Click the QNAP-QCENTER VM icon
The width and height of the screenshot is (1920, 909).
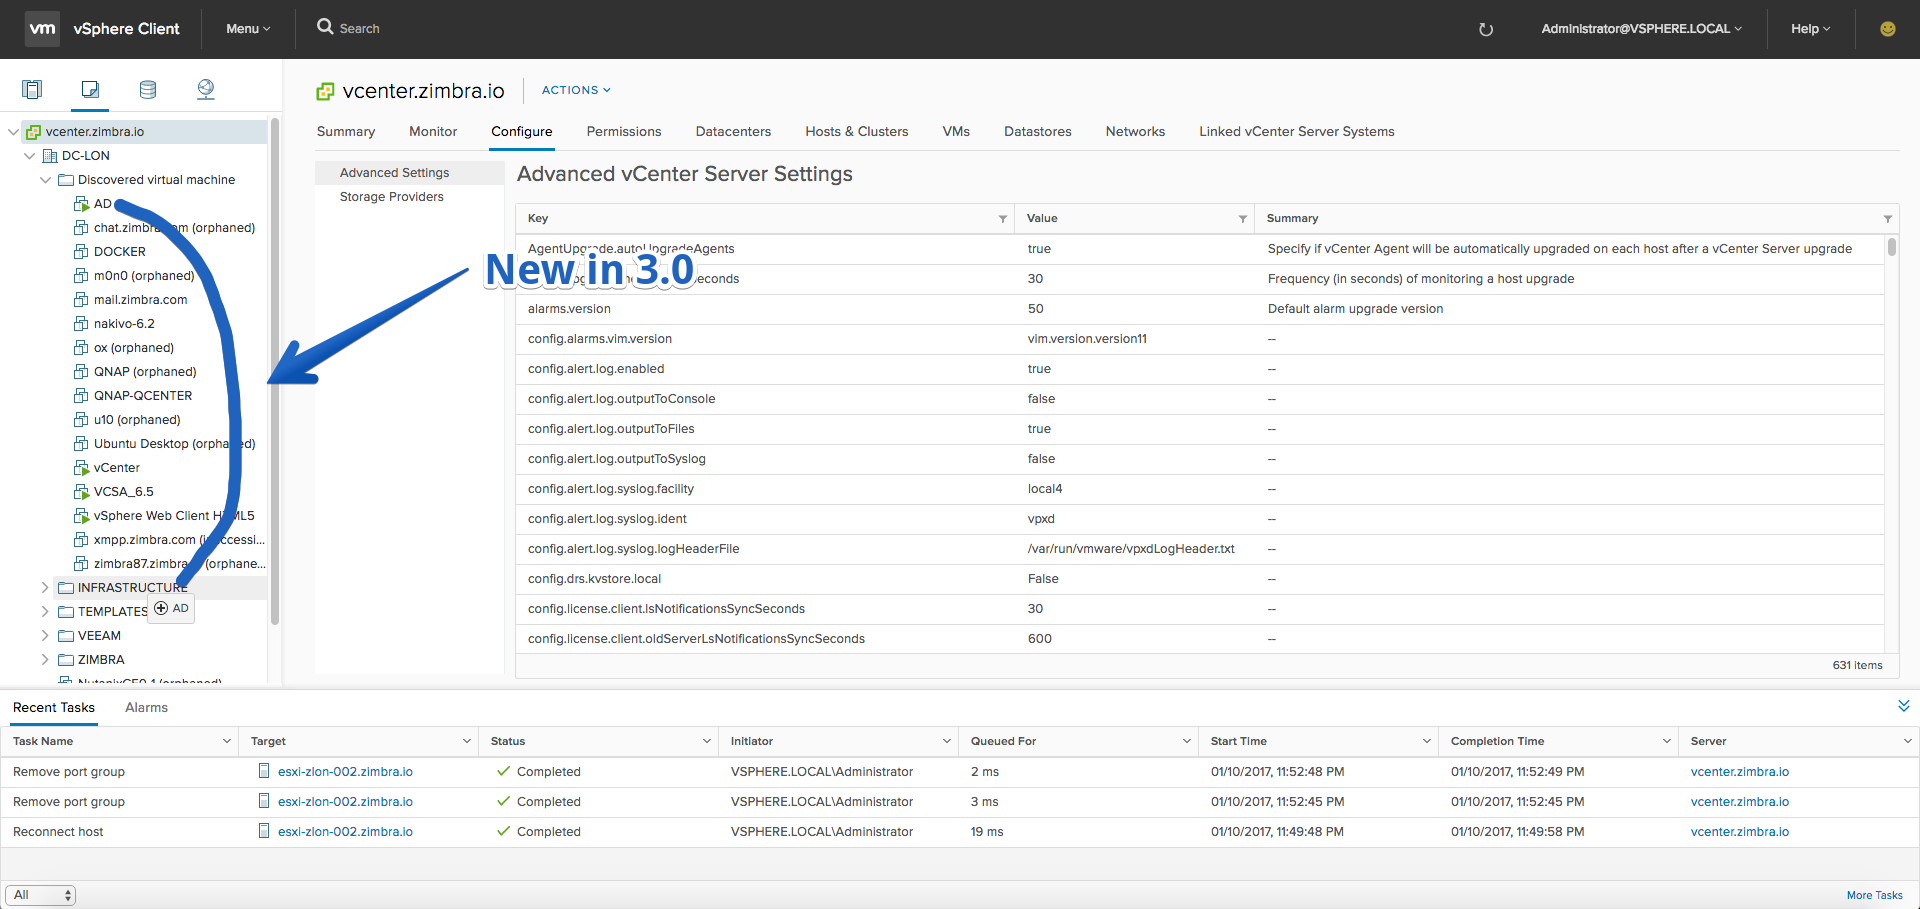coord(81,395)
